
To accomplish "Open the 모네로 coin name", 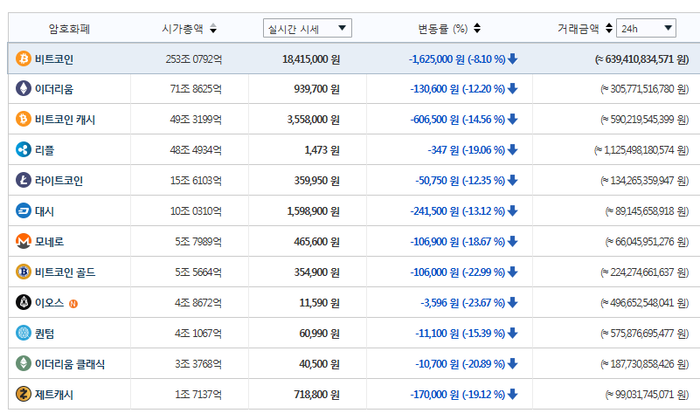I will [49, 242].
